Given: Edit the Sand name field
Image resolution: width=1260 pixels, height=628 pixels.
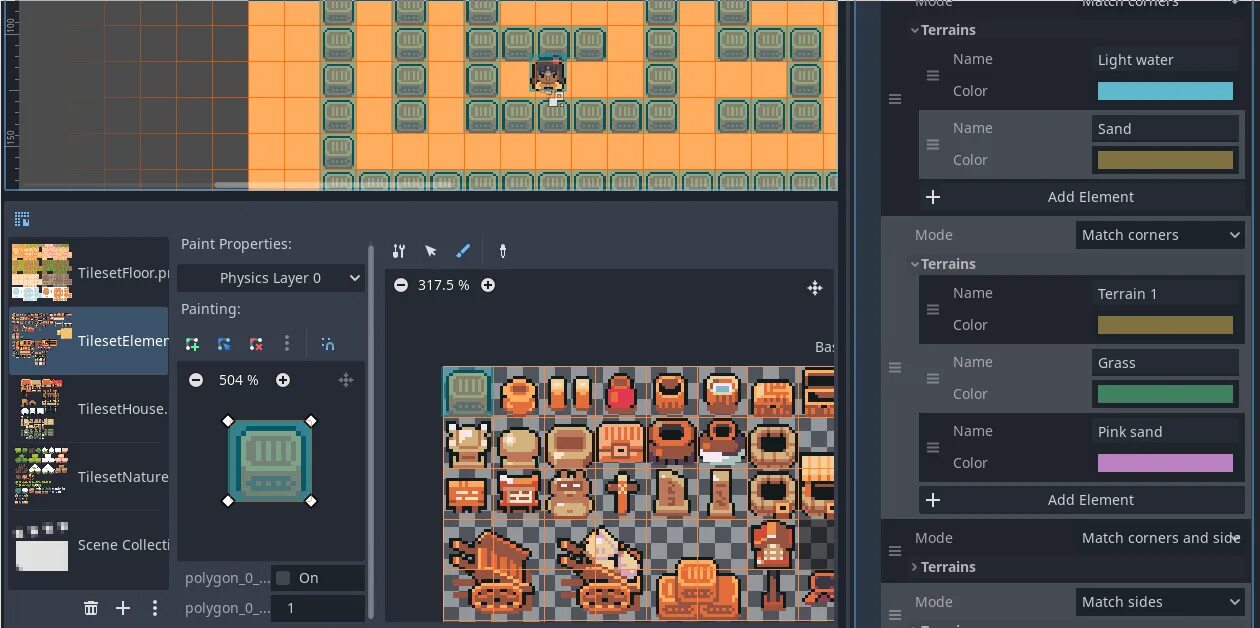Looking at the screenshot, I should [1165, 129].
